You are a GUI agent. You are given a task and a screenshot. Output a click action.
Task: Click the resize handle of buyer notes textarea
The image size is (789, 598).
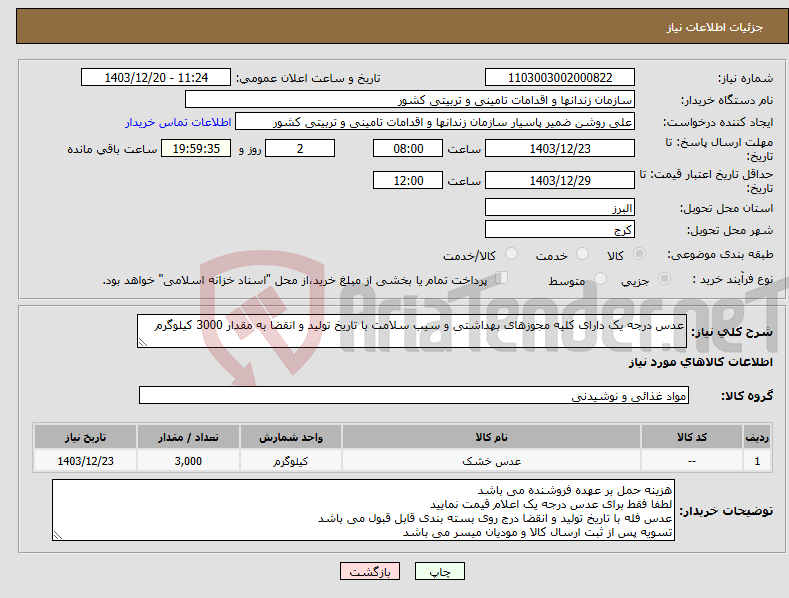[58, 536]
